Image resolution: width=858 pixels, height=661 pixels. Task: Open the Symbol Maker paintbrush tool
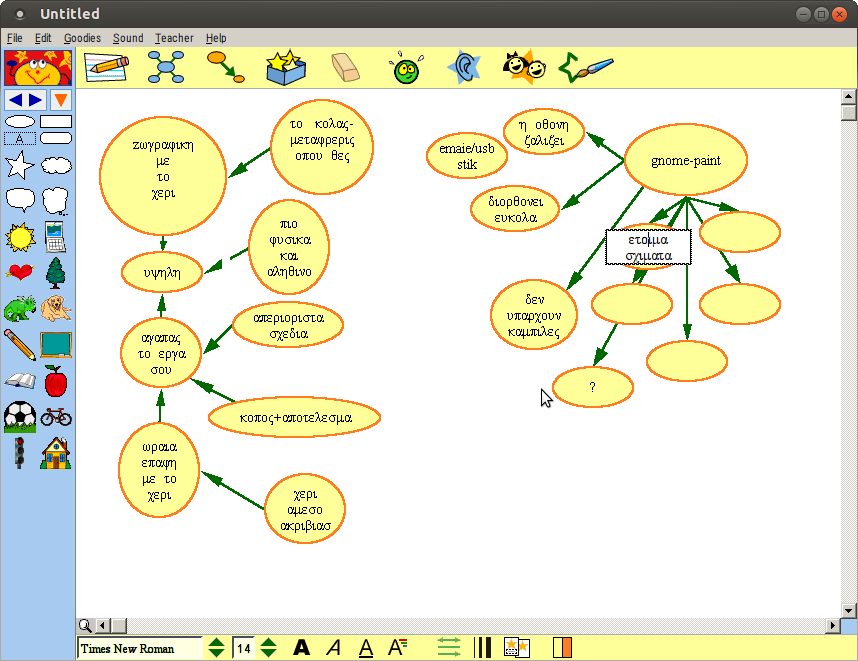[585, 68]
